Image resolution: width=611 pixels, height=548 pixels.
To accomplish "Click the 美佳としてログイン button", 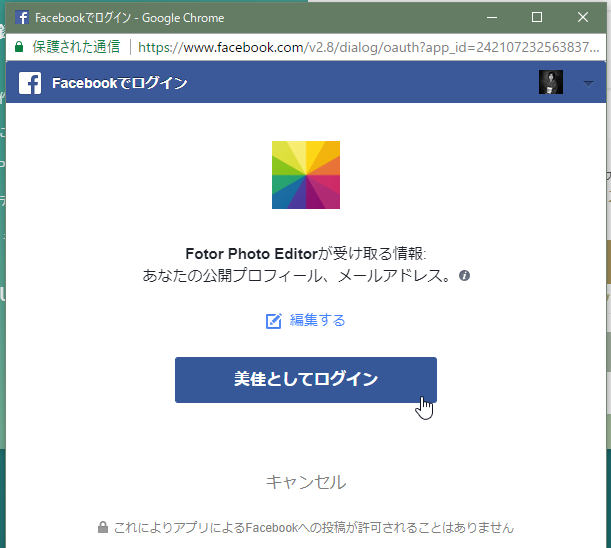I will 306,380.
